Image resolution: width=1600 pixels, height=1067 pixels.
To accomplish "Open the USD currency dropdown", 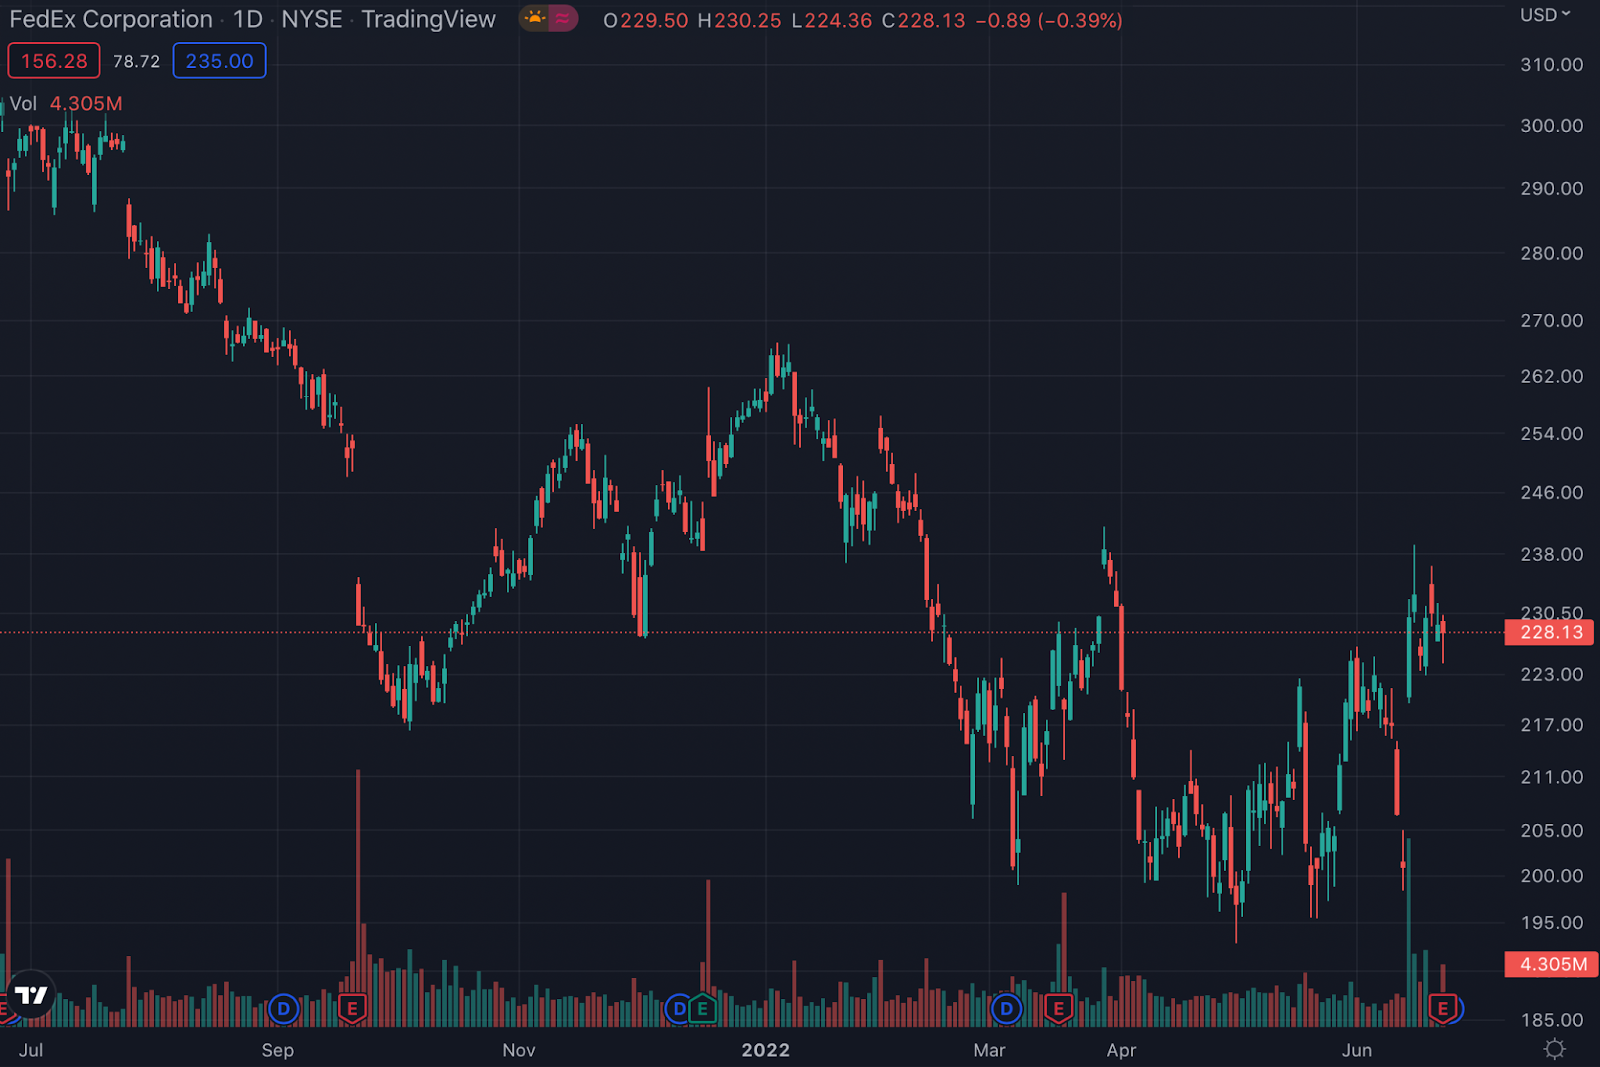I will tap(1545, 15).
